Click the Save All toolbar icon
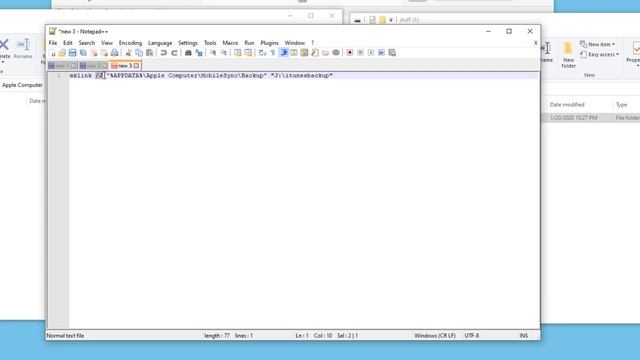Viewport: 640px width, 360px height. click(x=83, y=53)
